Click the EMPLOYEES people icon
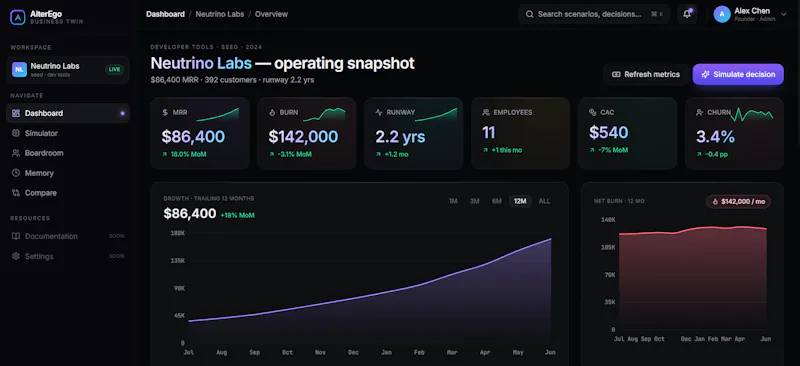This screenshot has height=366, width=800. click(x=486, y=112)
